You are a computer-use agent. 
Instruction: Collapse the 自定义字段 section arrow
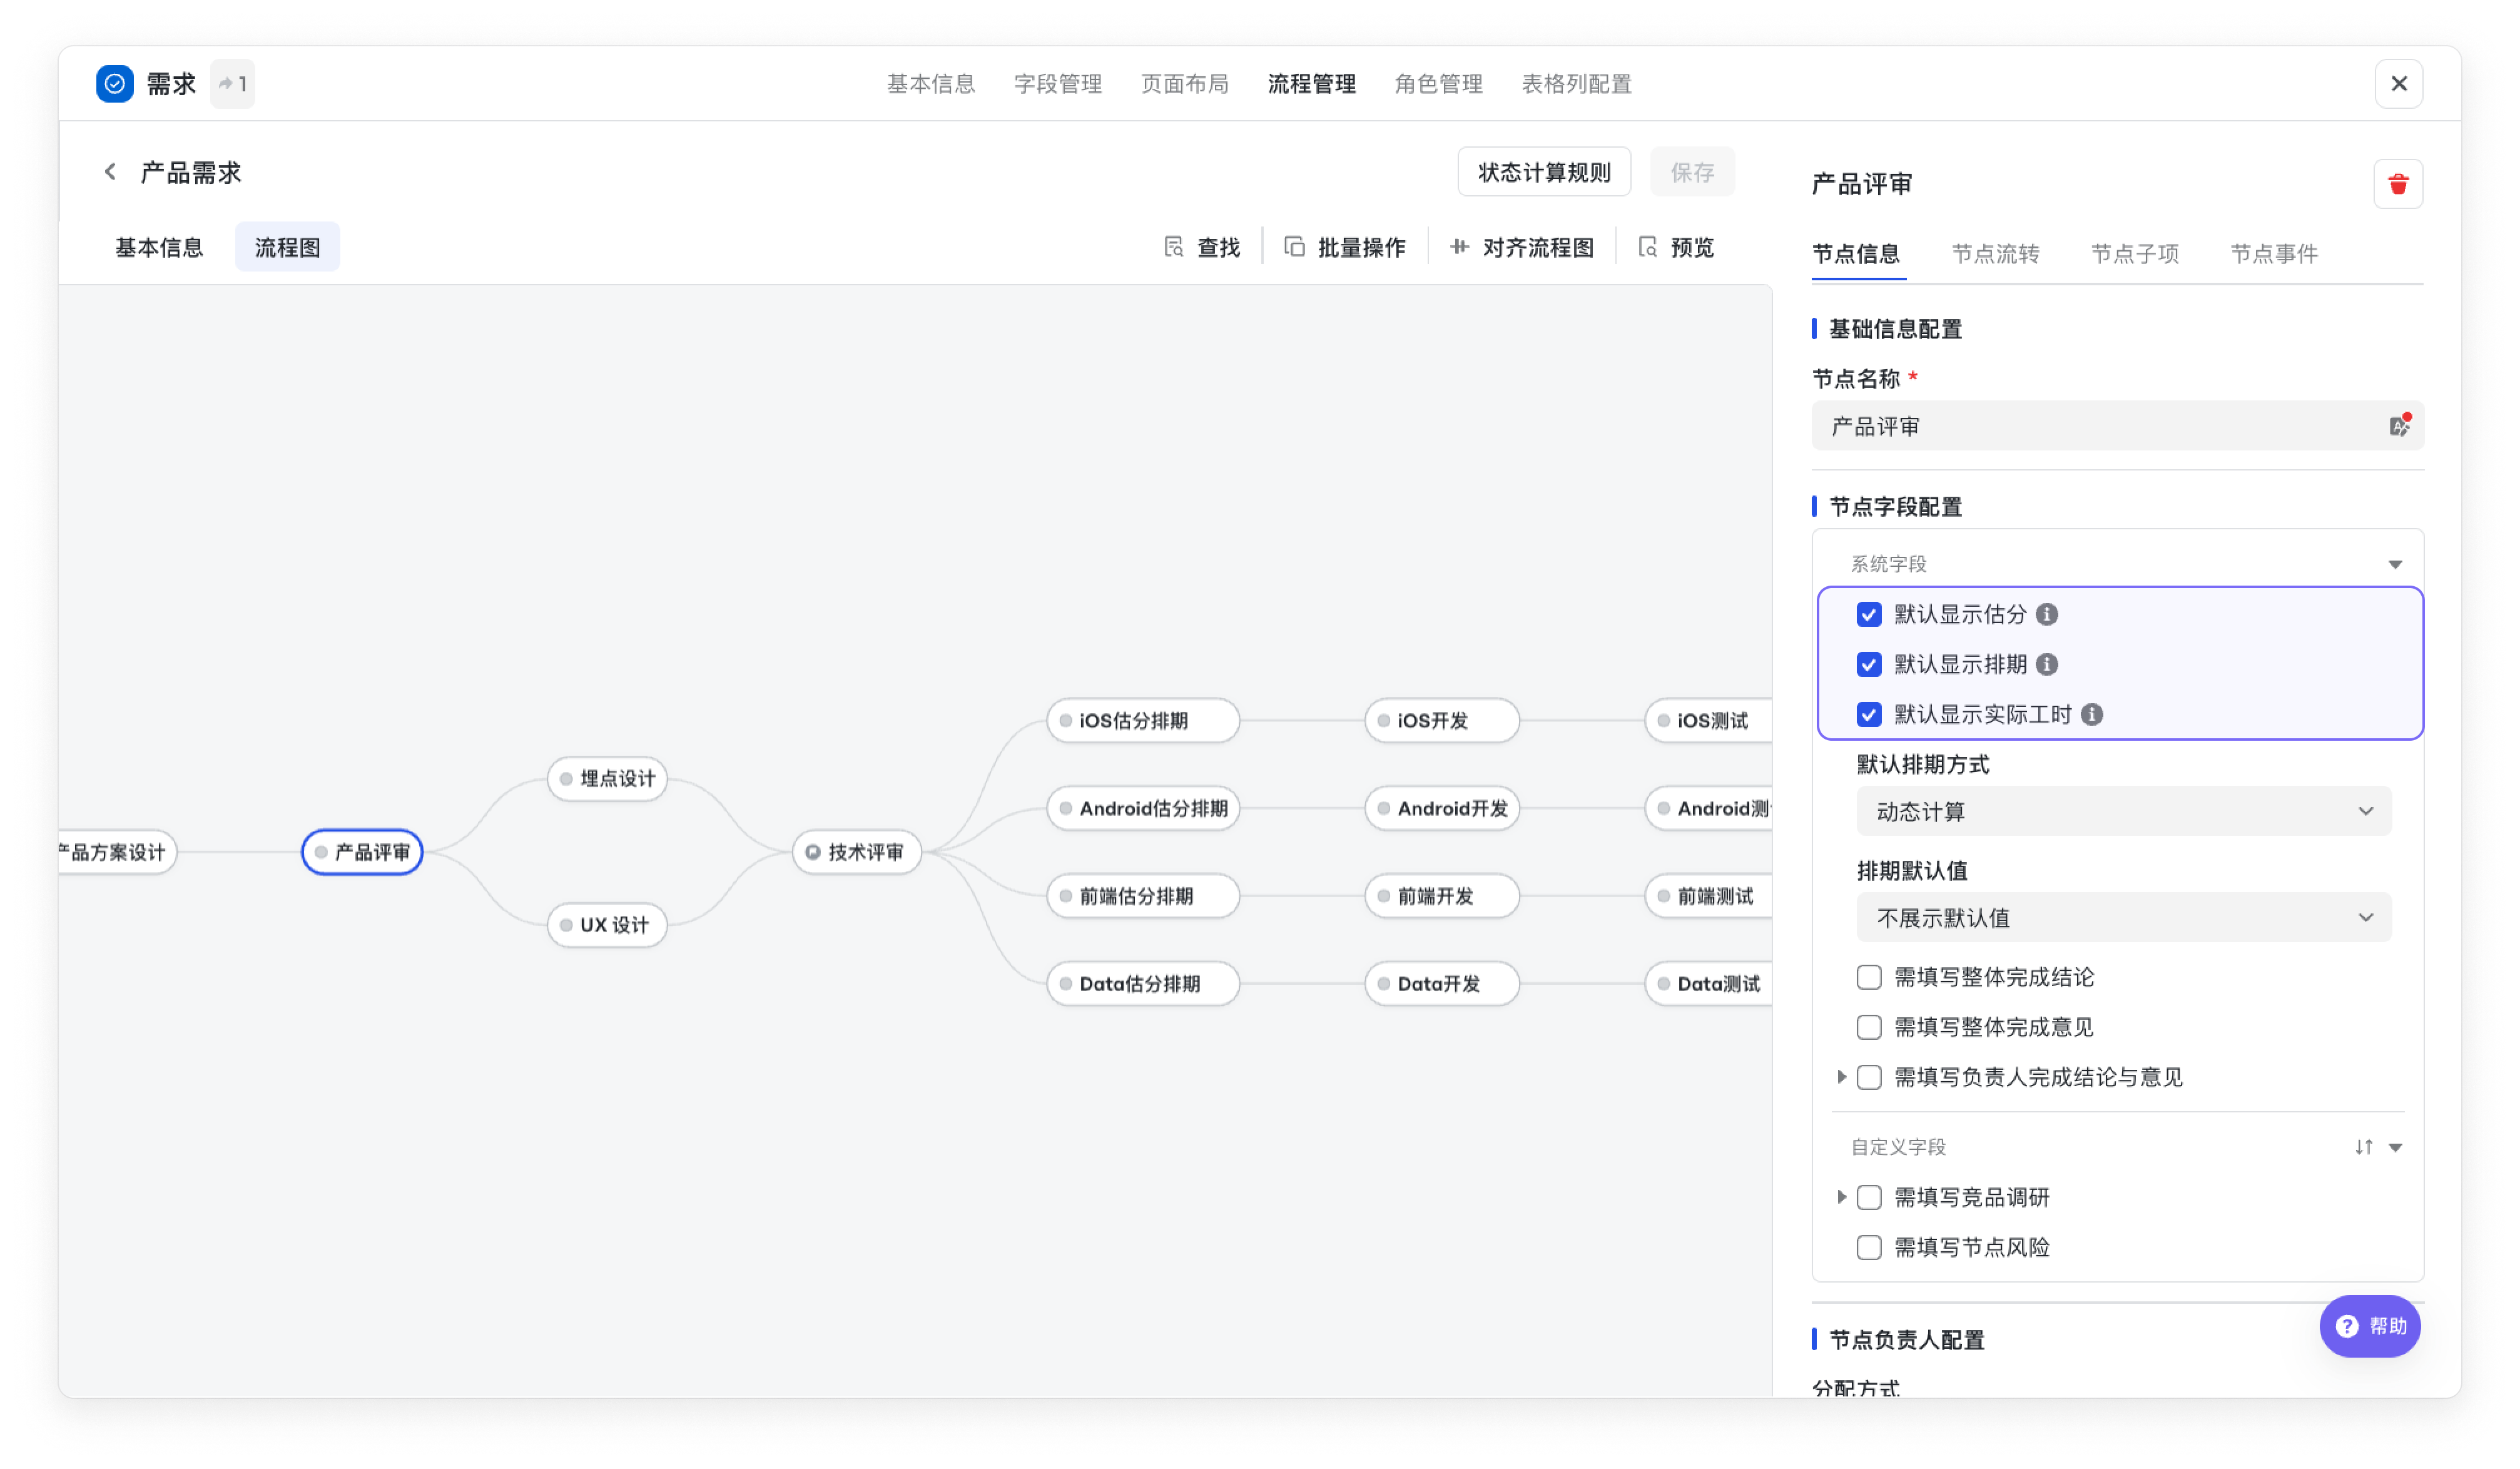[2395, 1148]
